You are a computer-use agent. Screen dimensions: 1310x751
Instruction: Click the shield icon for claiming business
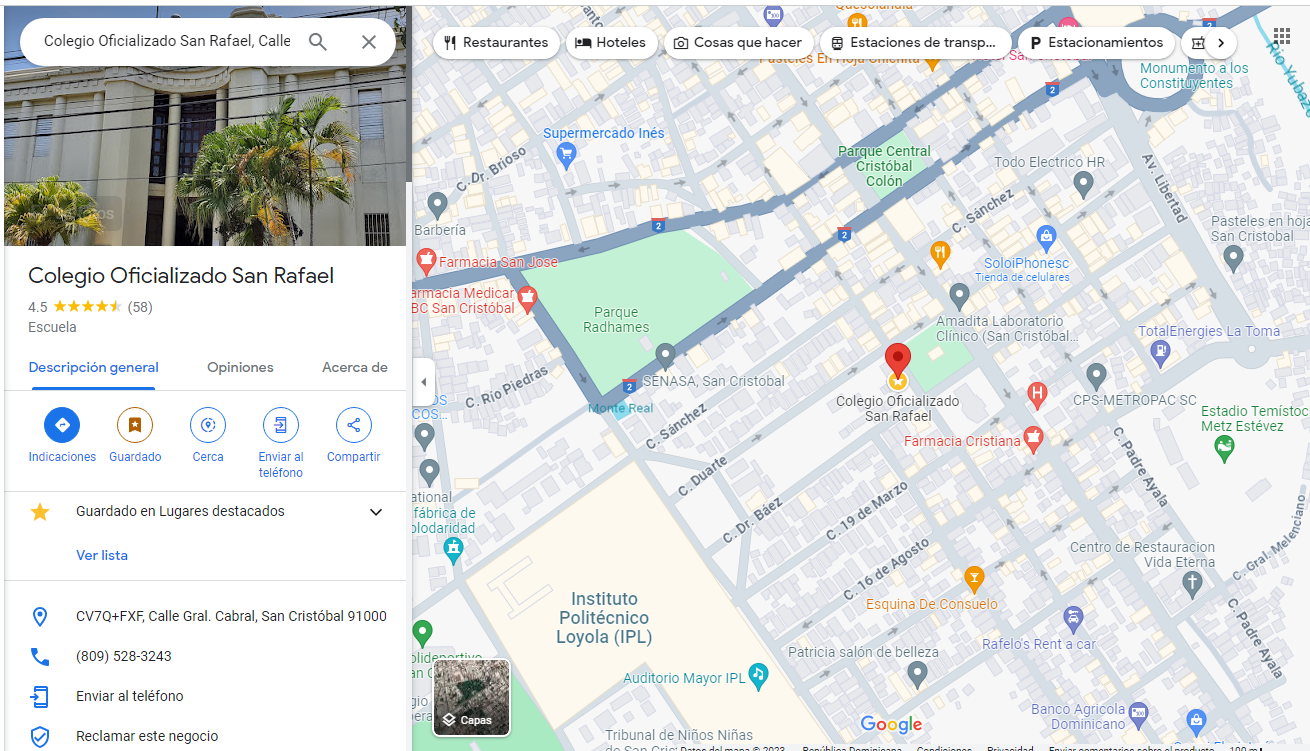pyautogui.click(x=40, y=737)
